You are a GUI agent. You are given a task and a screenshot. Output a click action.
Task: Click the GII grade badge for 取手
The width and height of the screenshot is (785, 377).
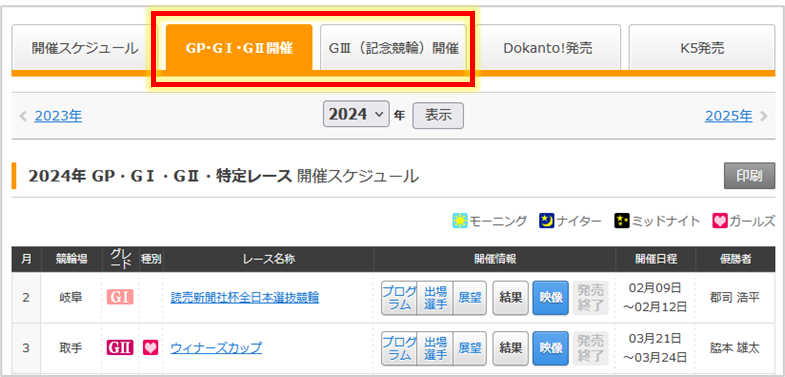click(x=120, y=347)
